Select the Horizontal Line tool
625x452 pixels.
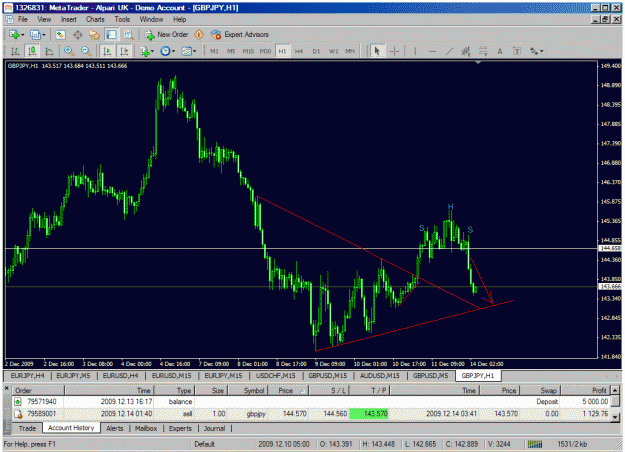click(x=432, y=51)
